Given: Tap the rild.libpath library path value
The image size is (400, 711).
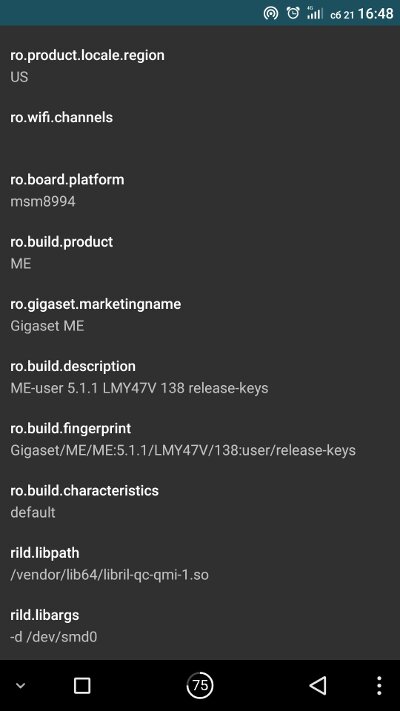Looking at the screenshot, I should pyautogui.click(x=109, y=575).
